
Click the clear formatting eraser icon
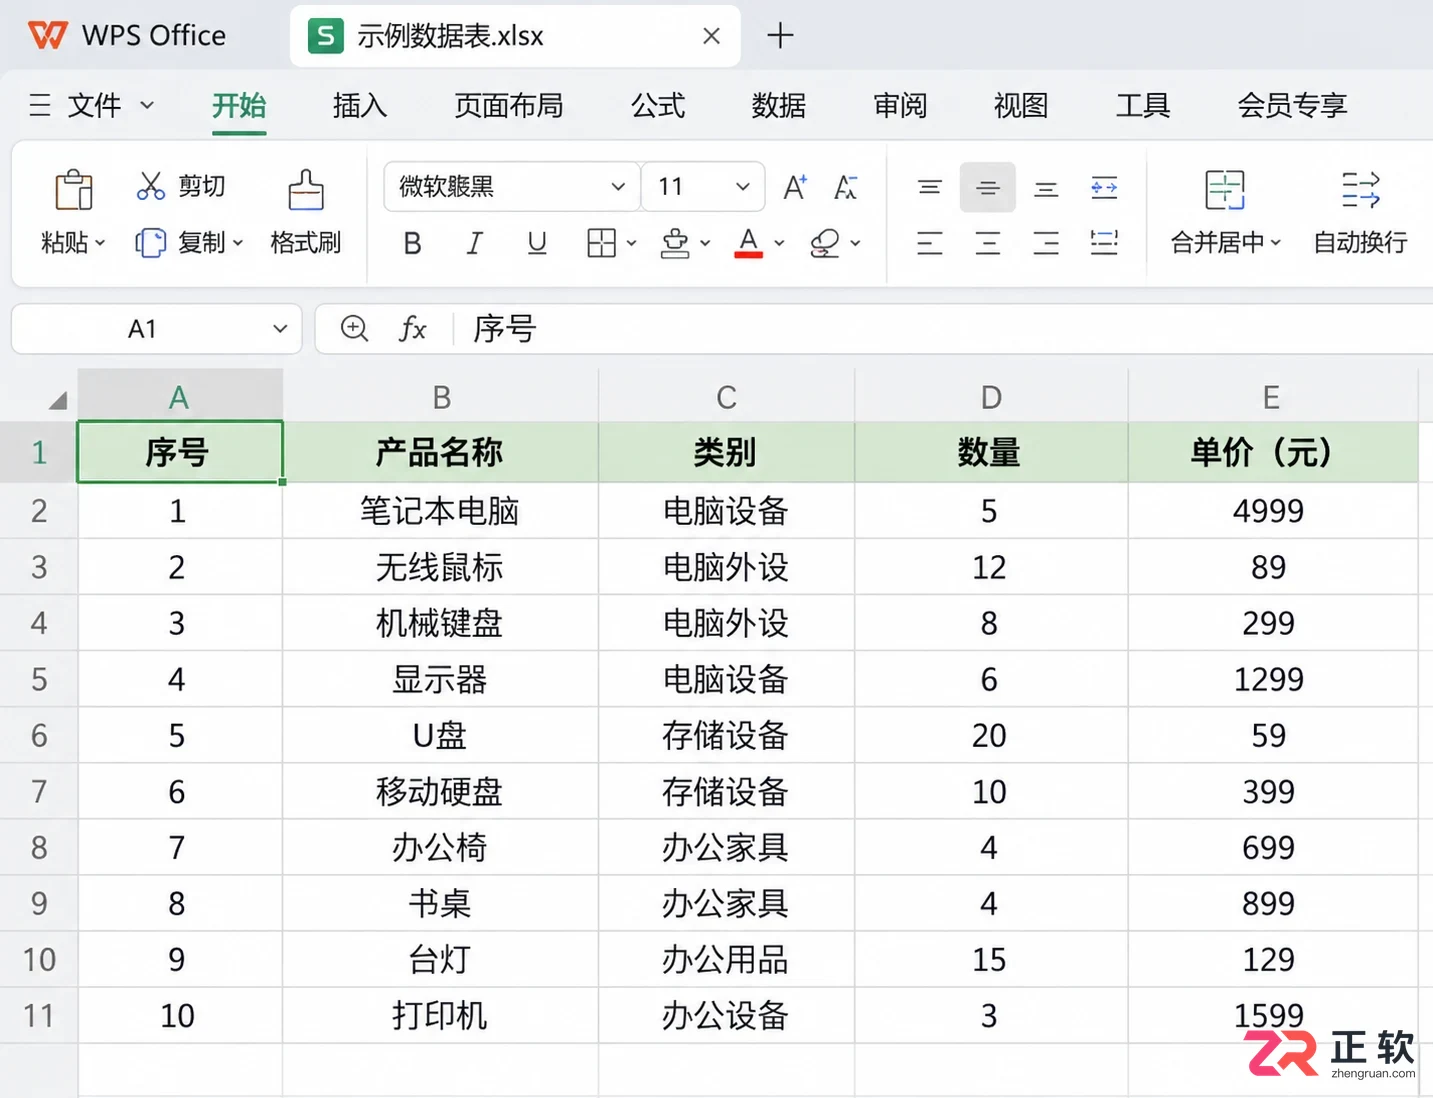(x=825, y=243)
